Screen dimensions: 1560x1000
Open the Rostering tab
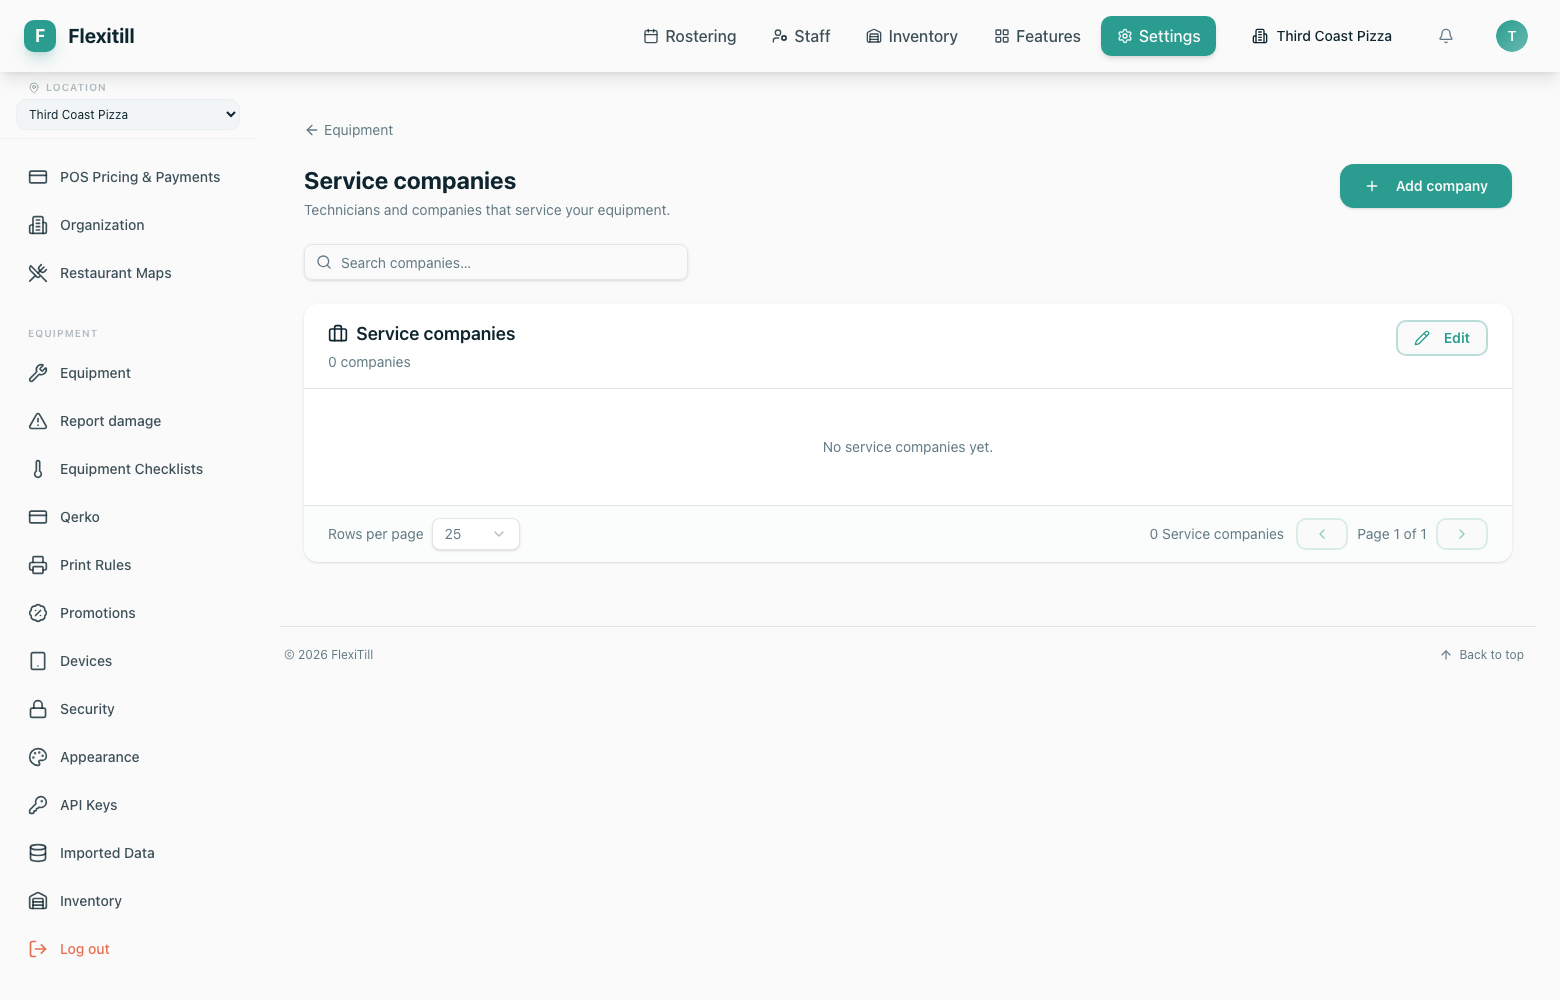pyautogui.click(x=690, y=36)
